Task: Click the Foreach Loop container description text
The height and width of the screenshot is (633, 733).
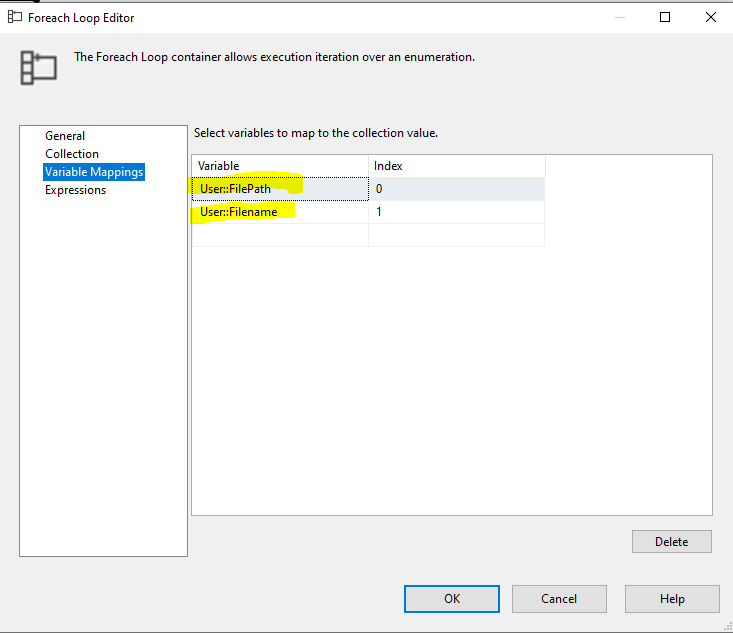Action: (274, 57)
